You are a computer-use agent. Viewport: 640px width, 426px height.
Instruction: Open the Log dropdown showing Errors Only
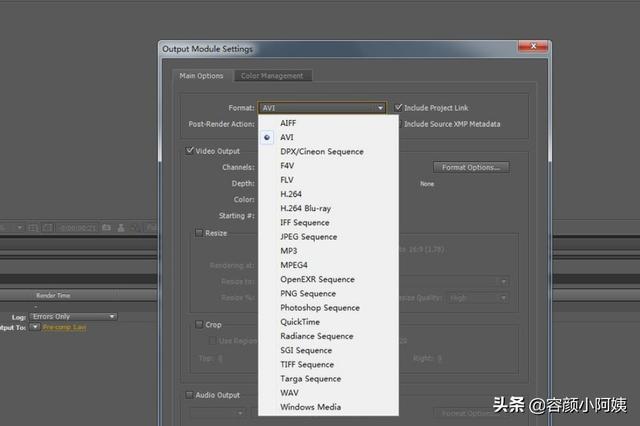(72, 317)
